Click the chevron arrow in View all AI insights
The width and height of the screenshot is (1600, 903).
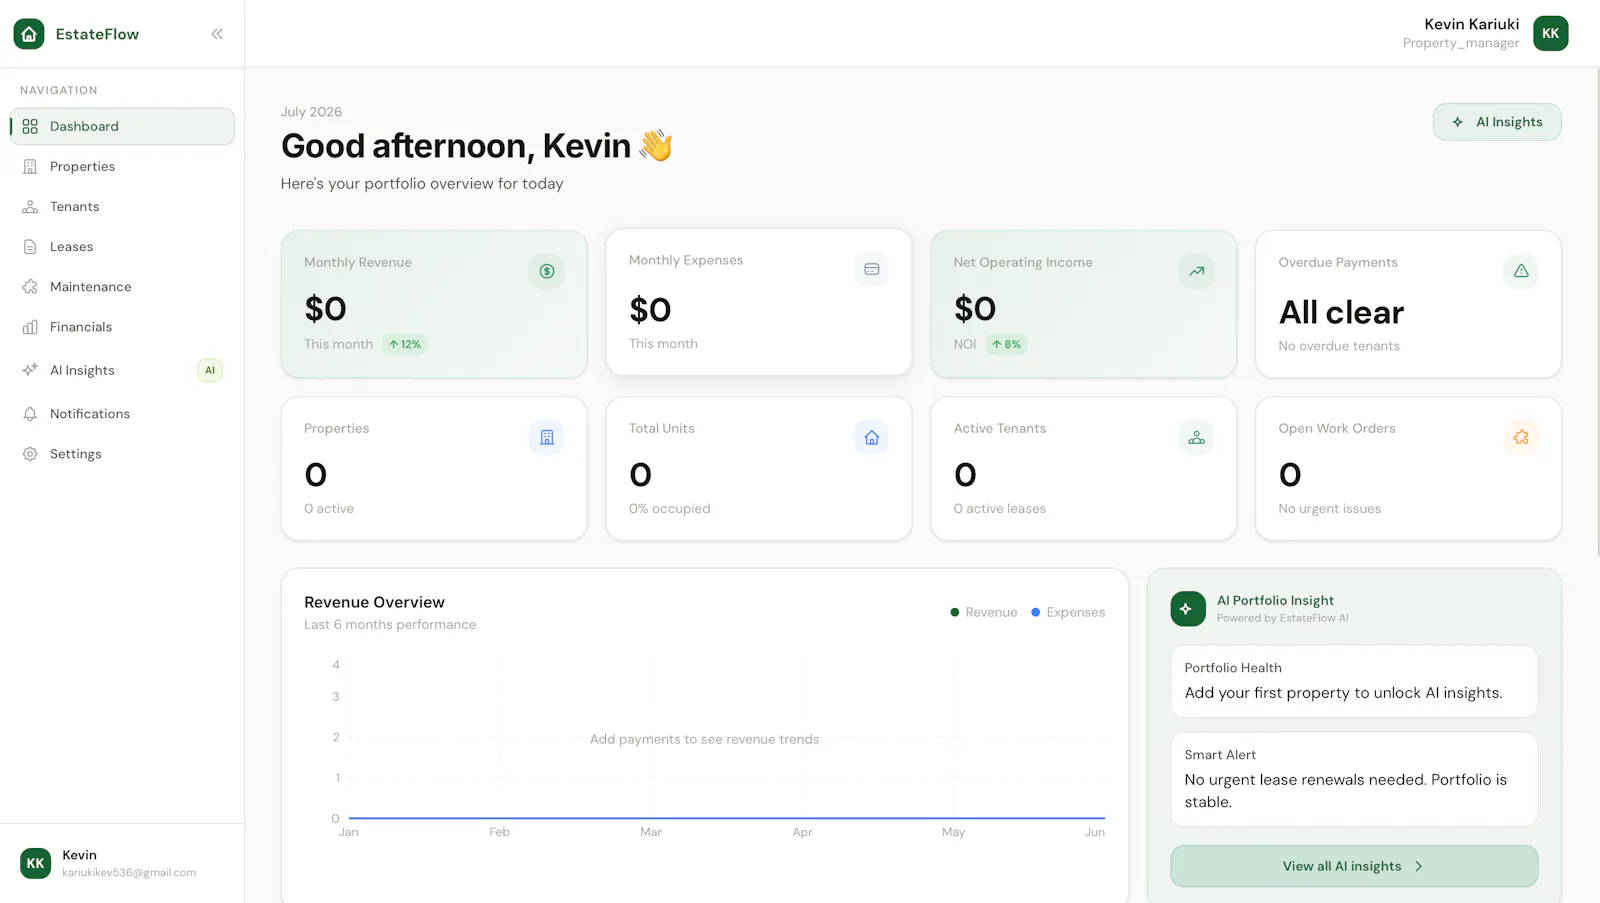coord(1418,866)
